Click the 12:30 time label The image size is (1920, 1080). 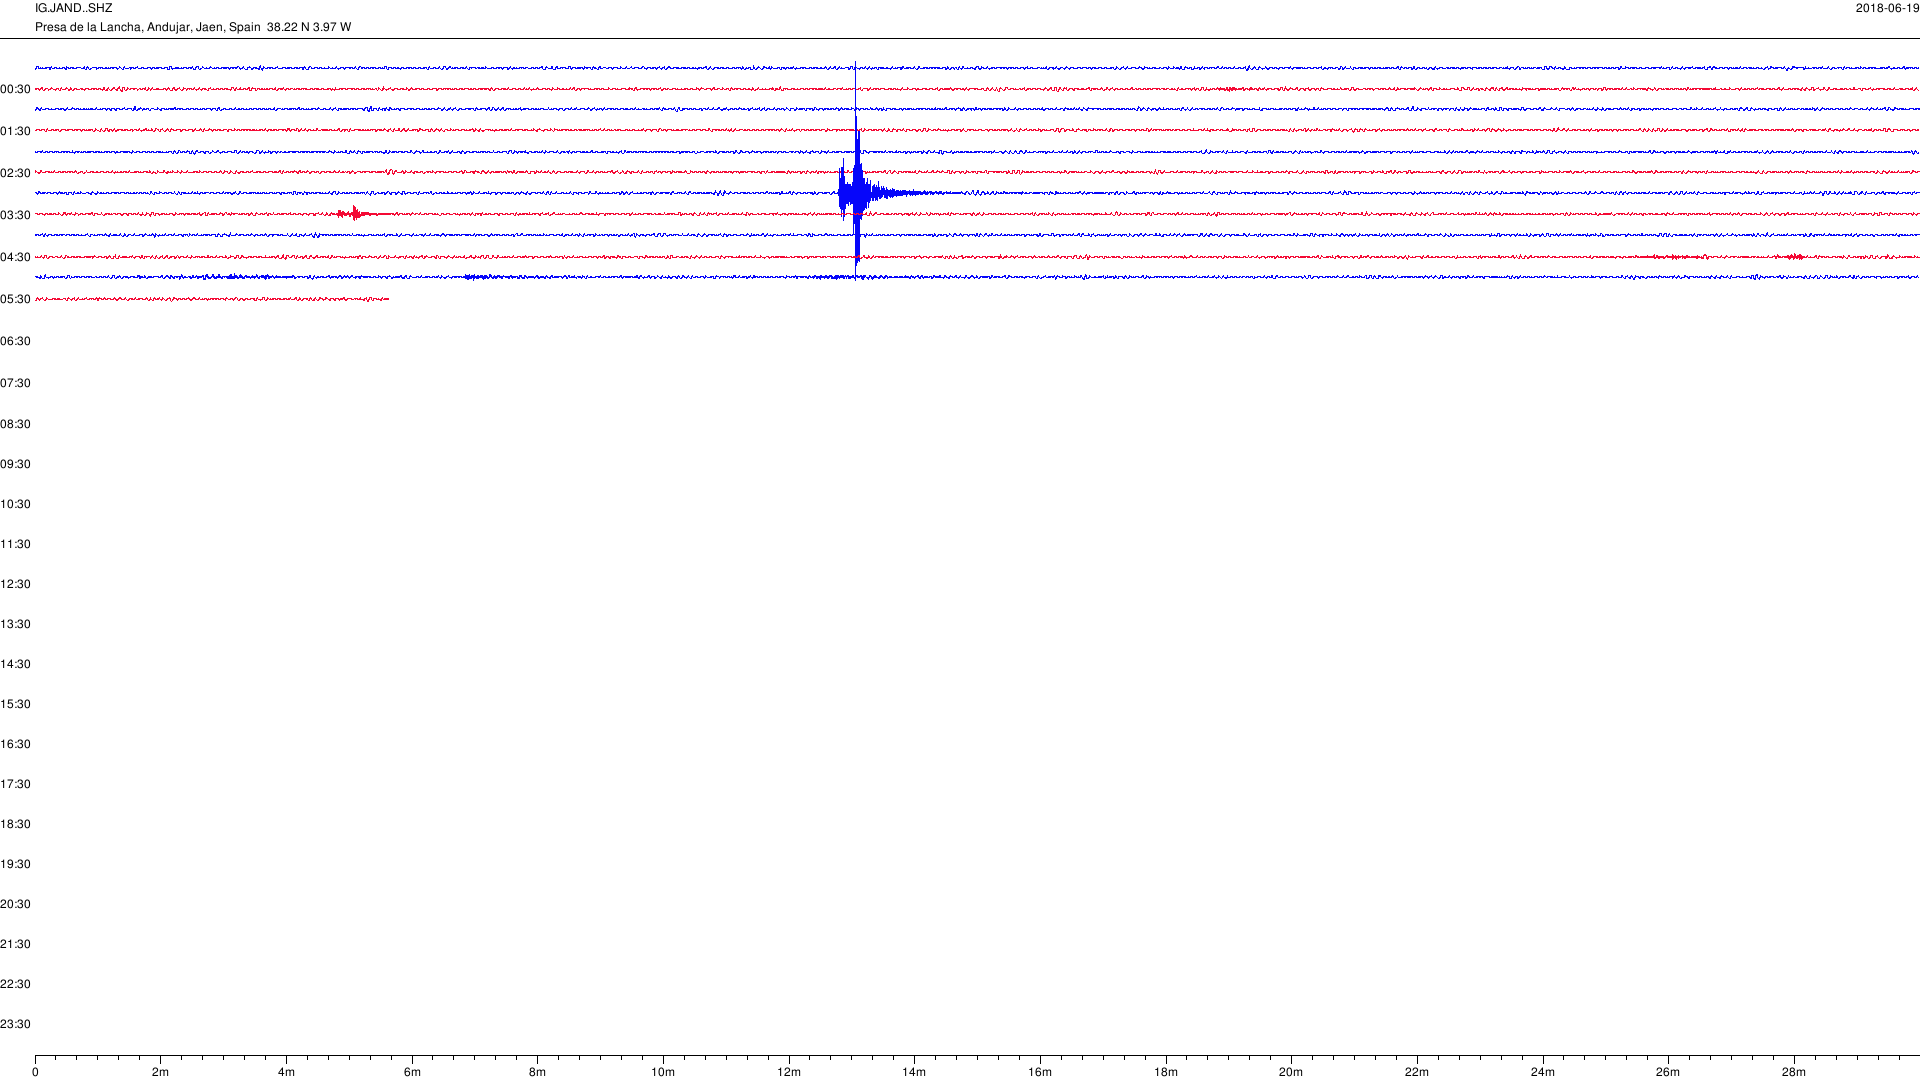click(15, 584)
